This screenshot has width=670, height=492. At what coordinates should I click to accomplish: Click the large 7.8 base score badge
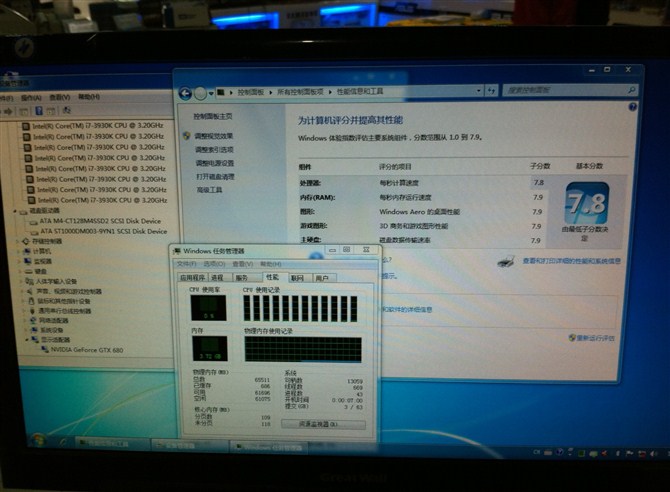(587, 203)
